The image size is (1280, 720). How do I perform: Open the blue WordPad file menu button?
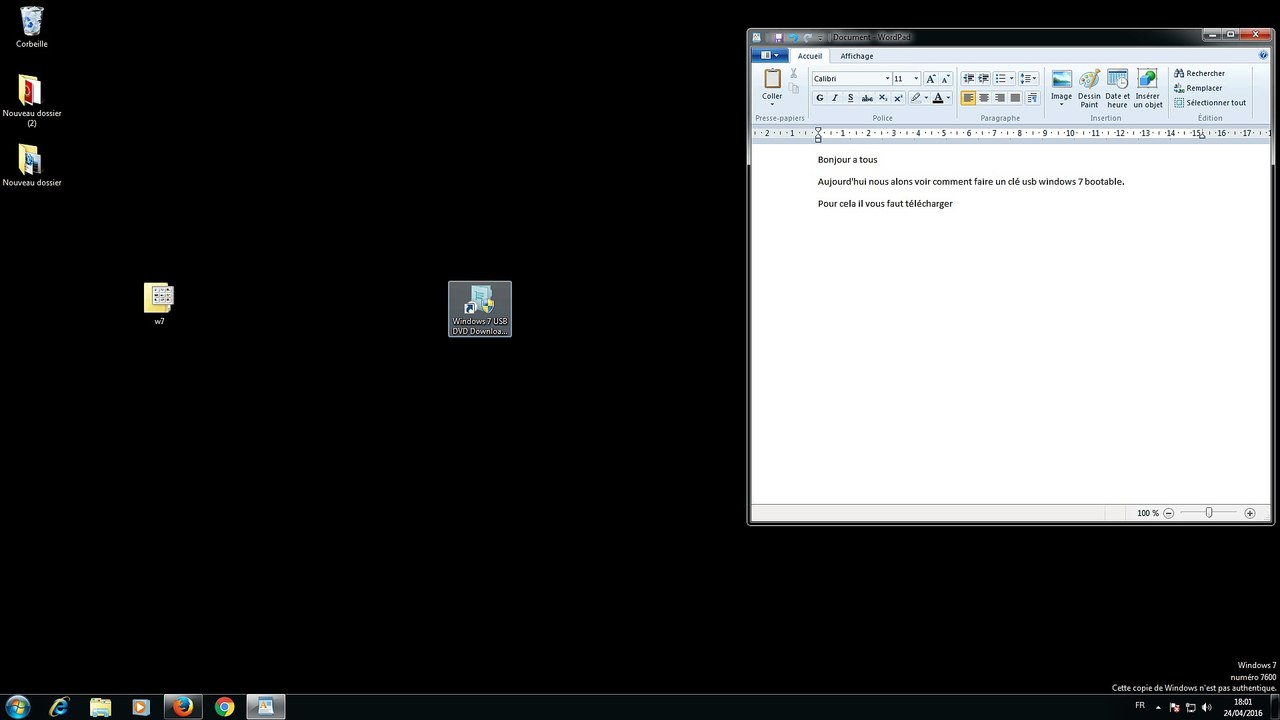pyautogui.click(x=769, y=56)
